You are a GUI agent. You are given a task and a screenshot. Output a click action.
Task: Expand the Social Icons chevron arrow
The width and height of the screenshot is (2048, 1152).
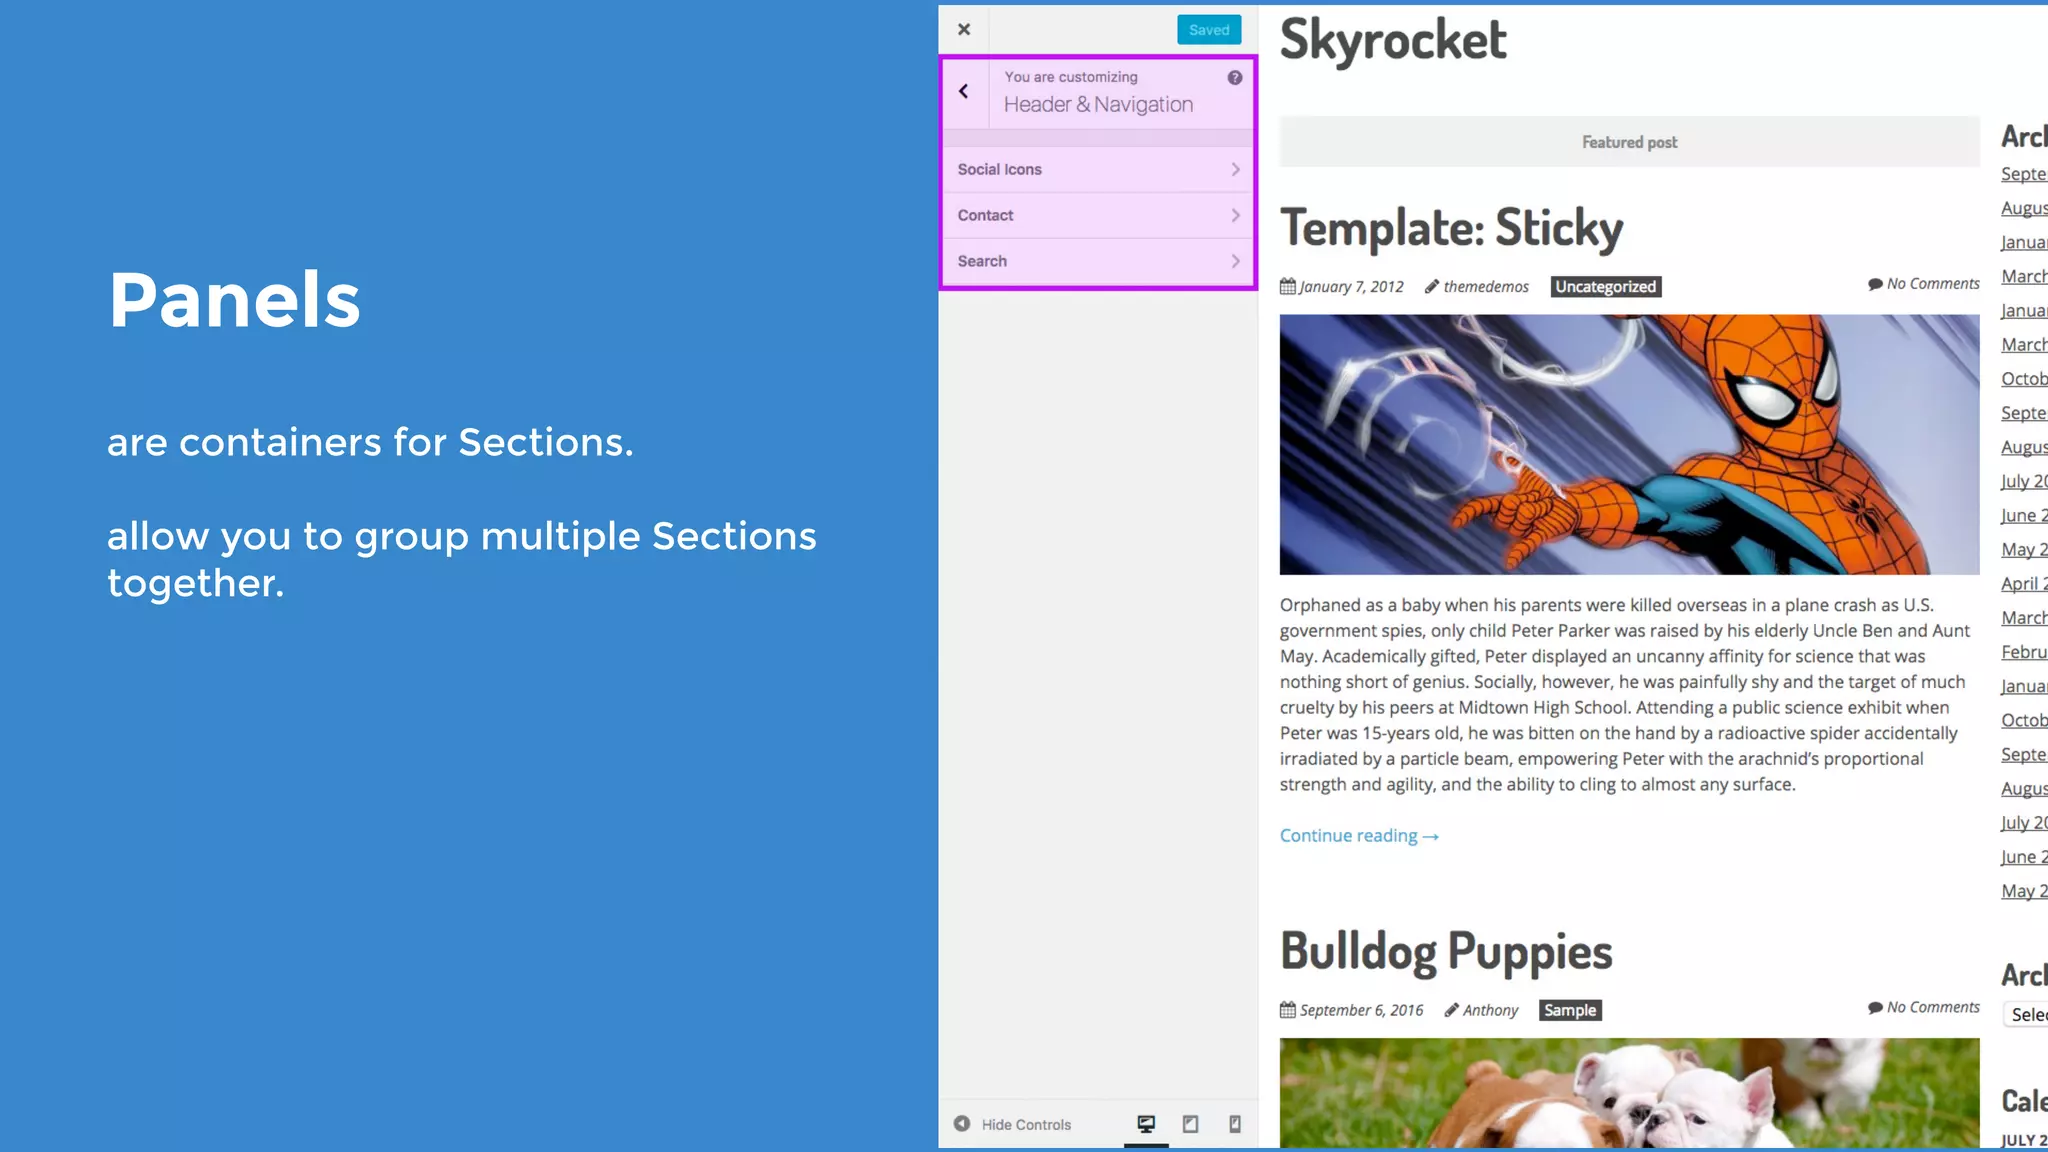click(x=1236, y=169)
